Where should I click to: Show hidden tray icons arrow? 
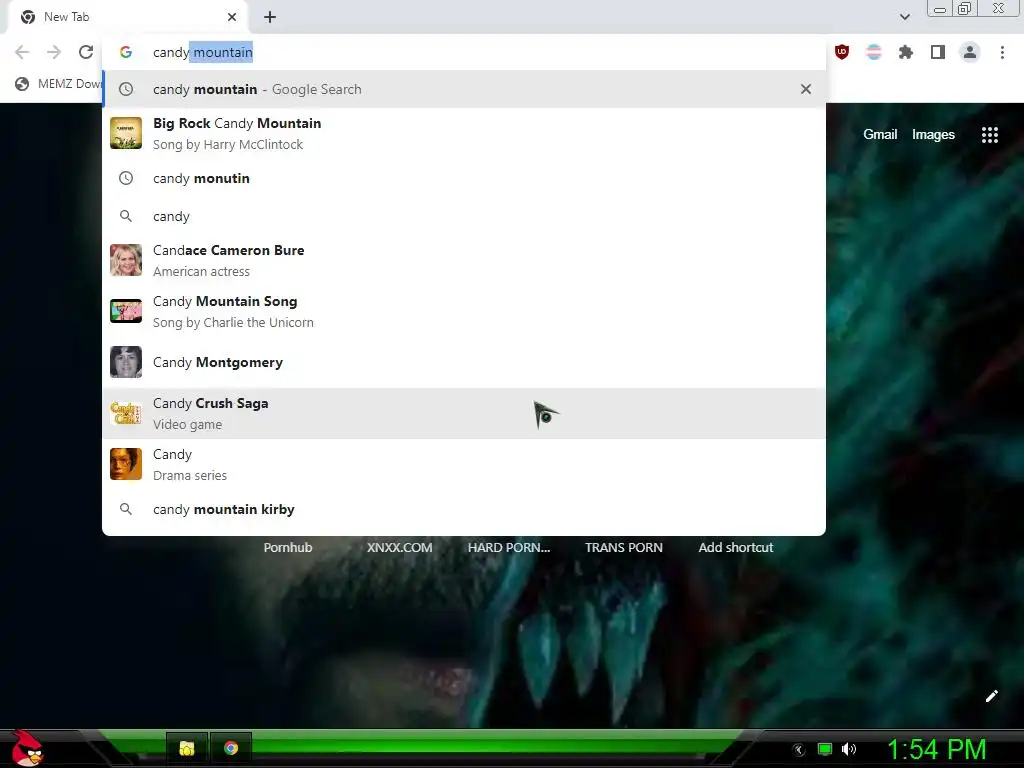point(798,750)
